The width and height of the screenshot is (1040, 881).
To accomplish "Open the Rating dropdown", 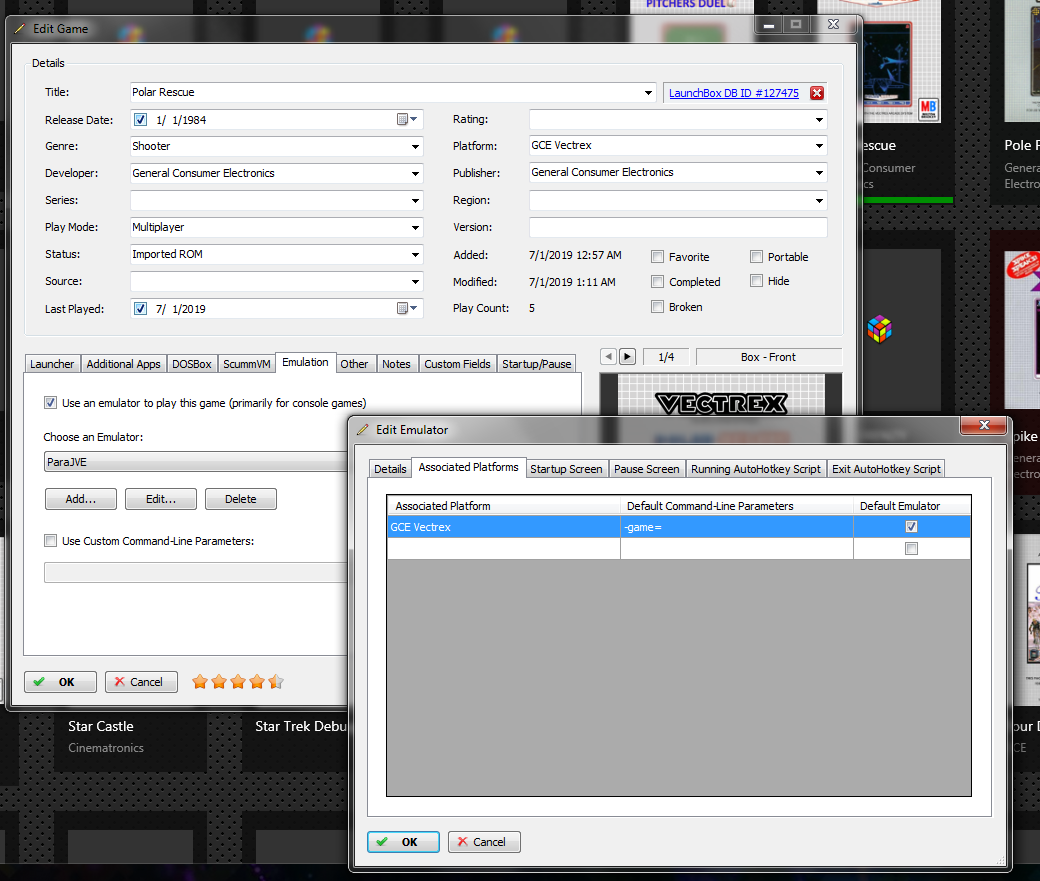I will [x=819, y=120].
